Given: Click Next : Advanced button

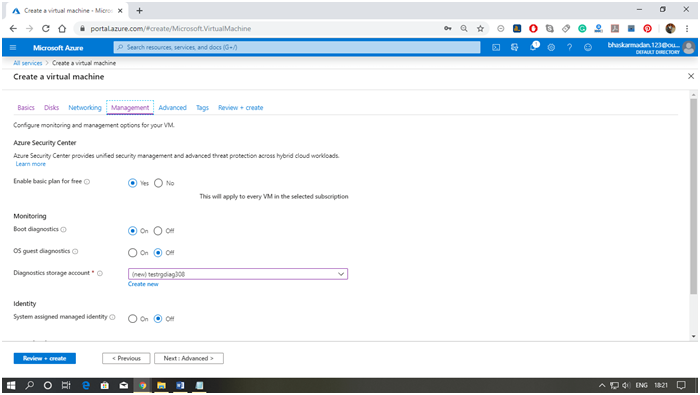Looking at the screenshot, I should tap(189, 358).
